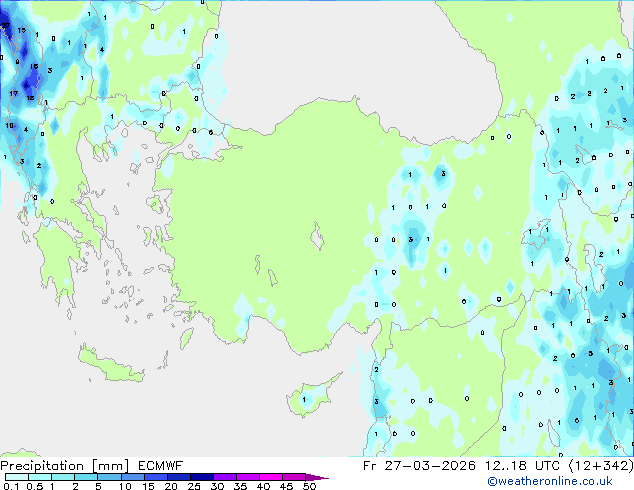
Task: Select the date text 'Fr 27-03-2026'
Action: 419,466
